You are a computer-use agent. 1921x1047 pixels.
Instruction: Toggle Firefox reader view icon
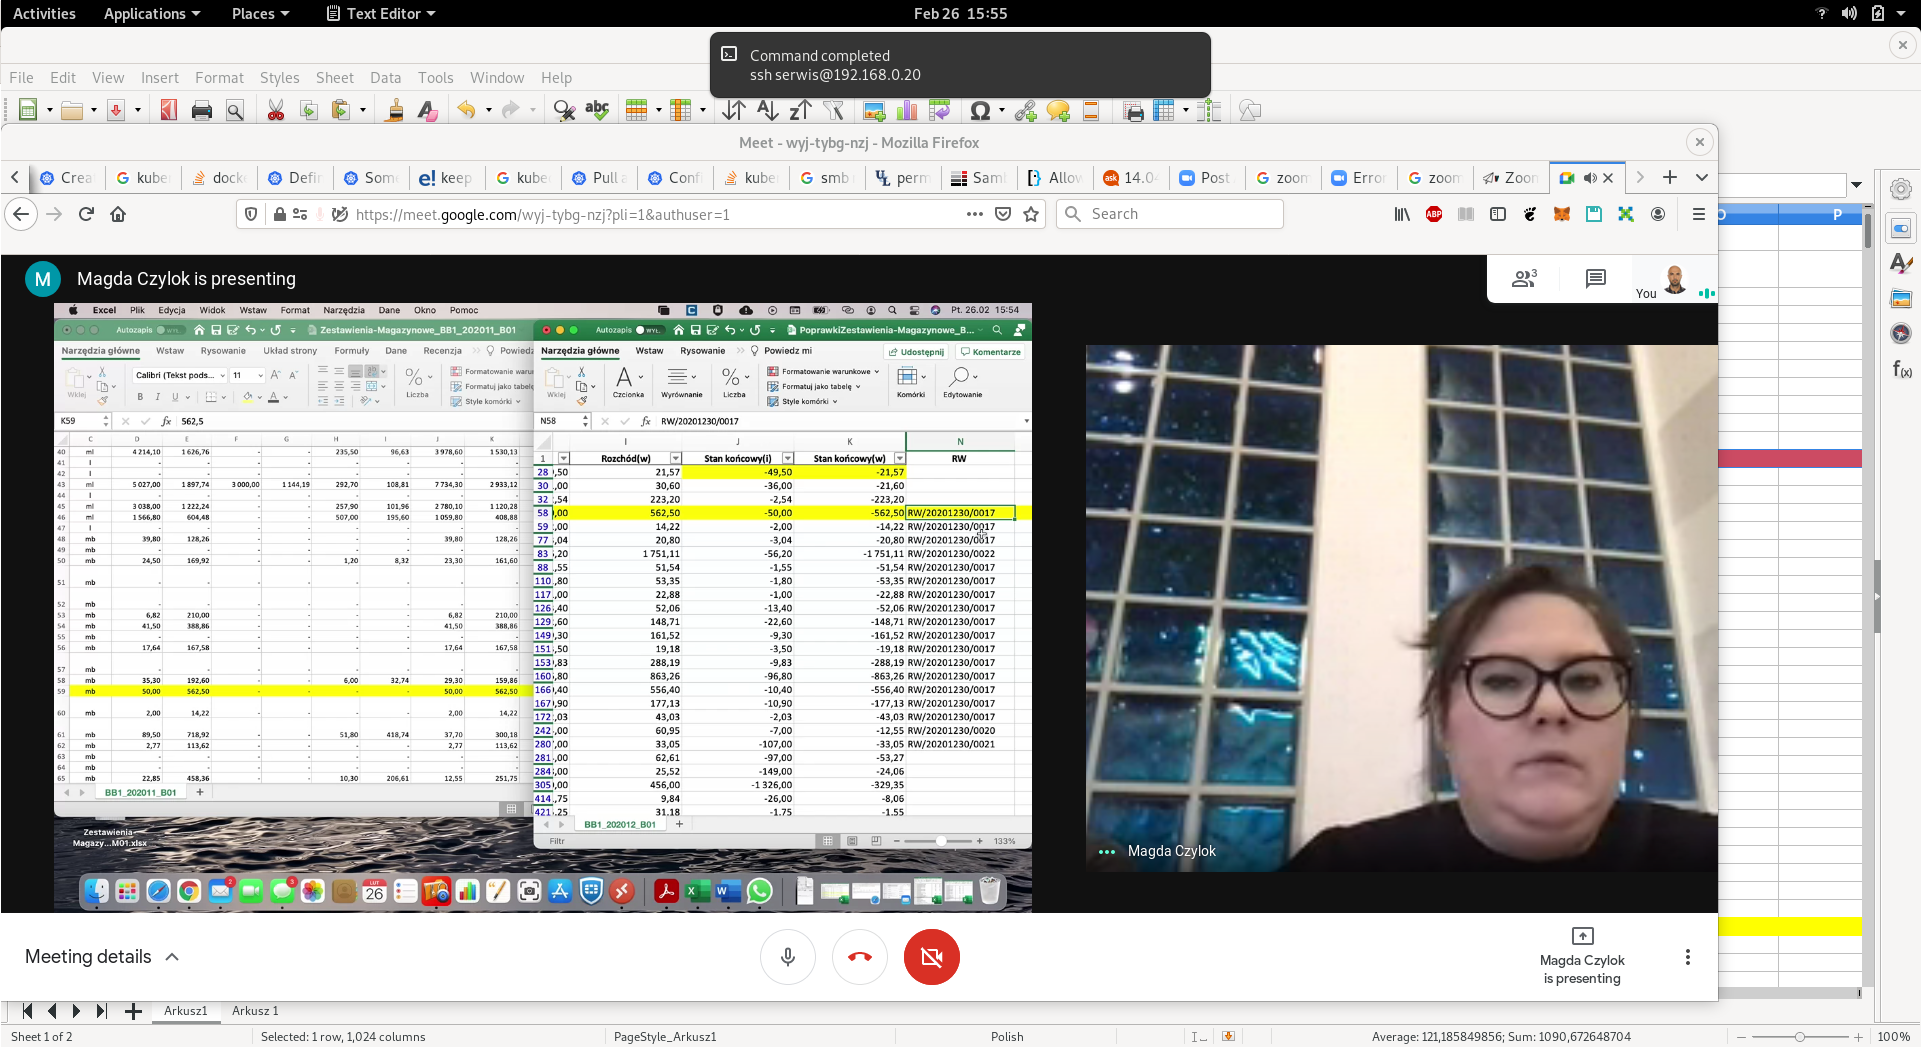point(1466,214)
